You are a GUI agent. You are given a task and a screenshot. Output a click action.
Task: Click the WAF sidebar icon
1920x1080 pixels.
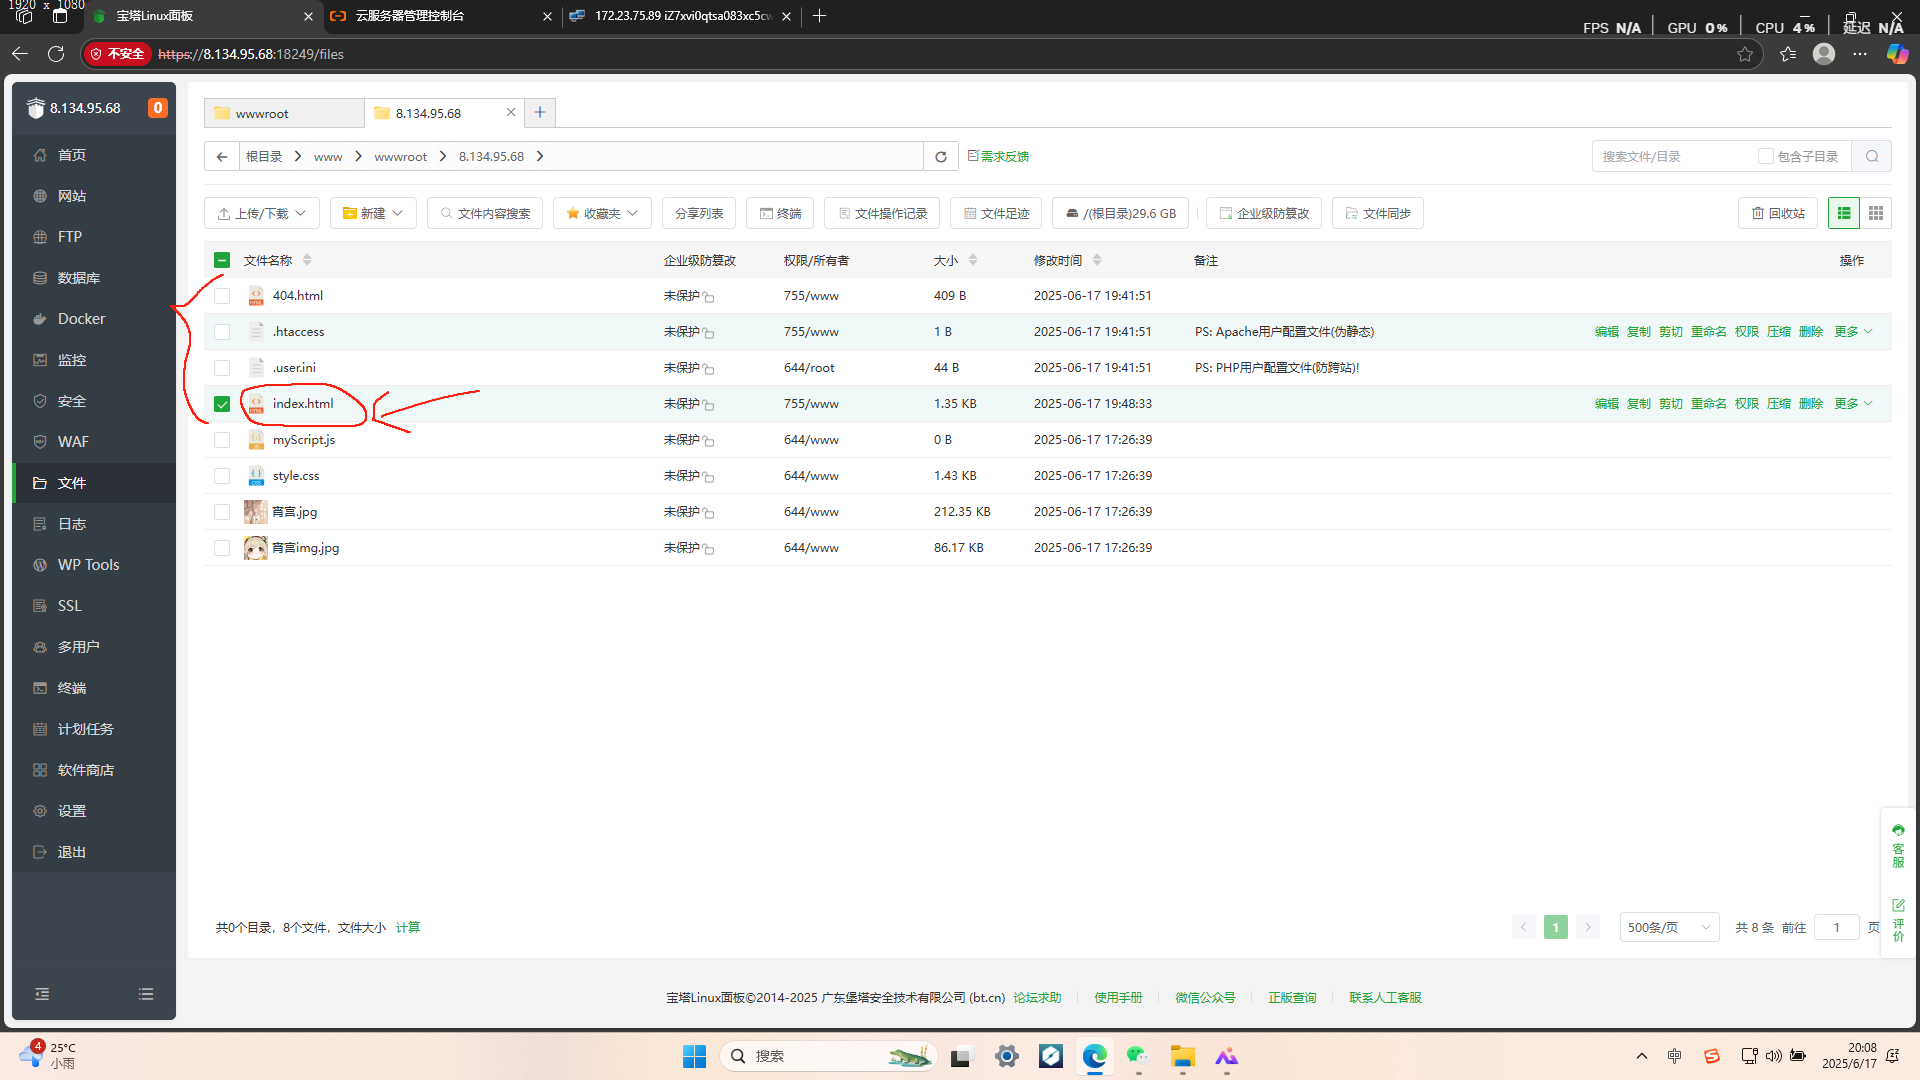(40, 442)
